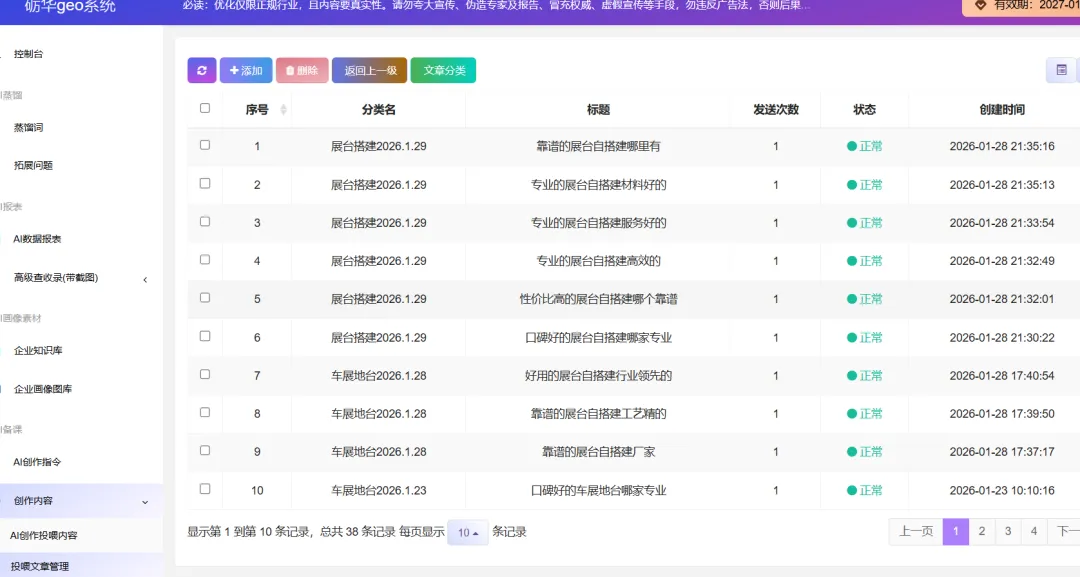
Task: Click title 好用的展台自搭建行业领先的
Action: point(598,376)
